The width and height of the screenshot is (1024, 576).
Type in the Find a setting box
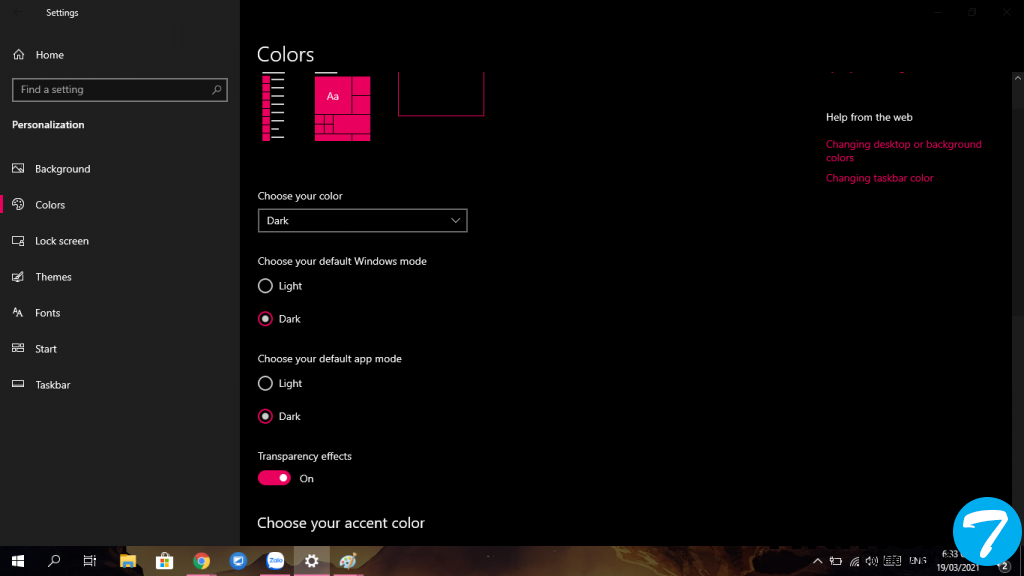coord(110,90)
